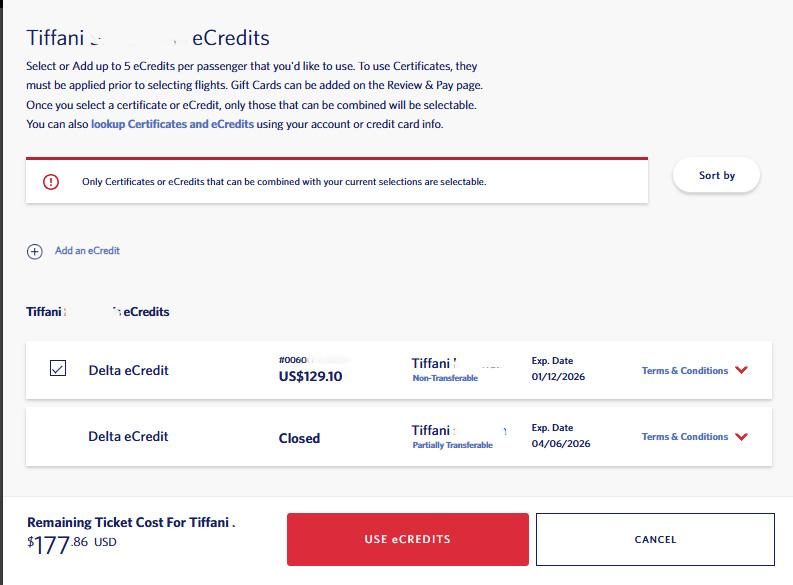Open the lookup Certificates and eCredits link
The height and width of the screenshot is (585, 793).
tap(172, 124)
